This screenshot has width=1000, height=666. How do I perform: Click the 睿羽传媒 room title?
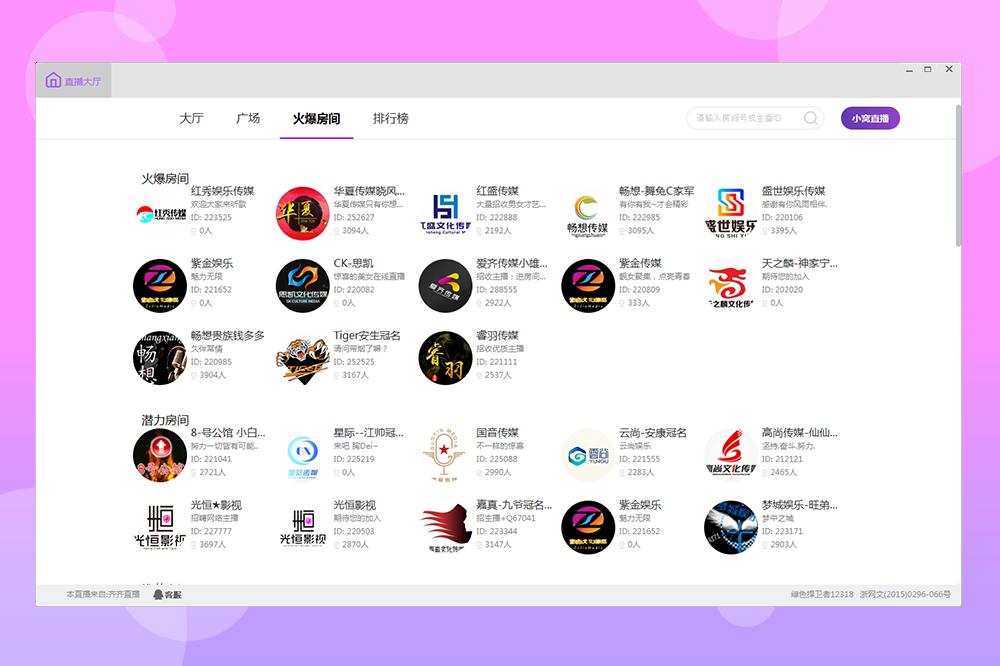pos(497,335)
